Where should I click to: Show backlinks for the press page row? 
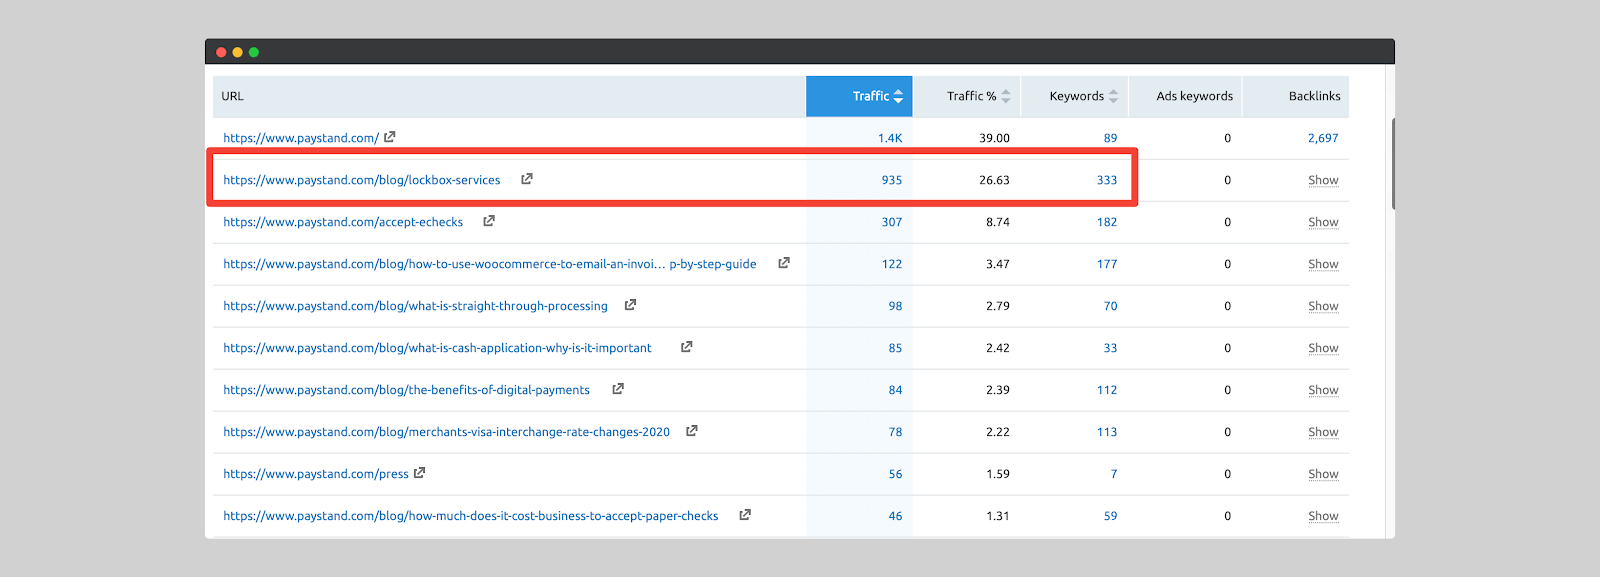1323,474
